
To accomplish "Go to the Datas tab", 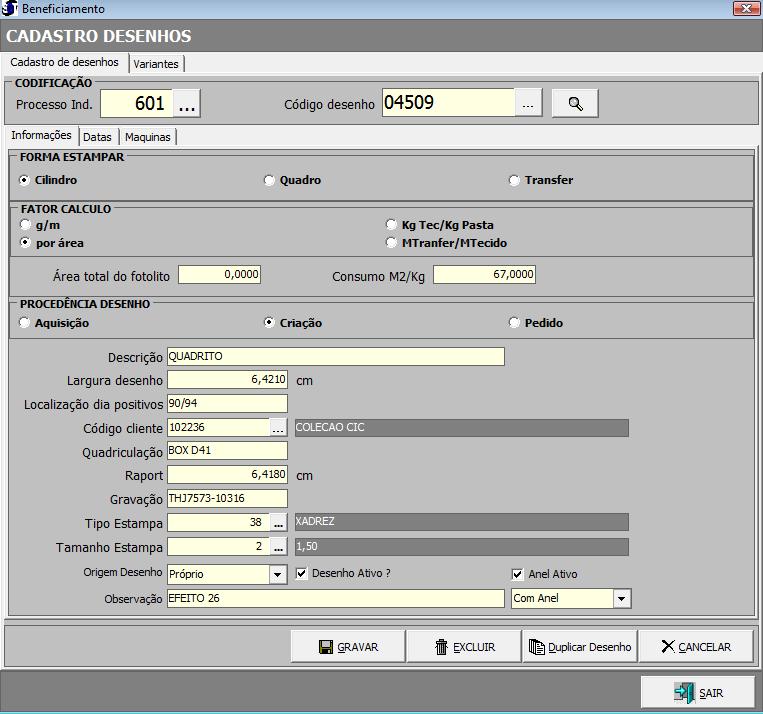I will 97,137.
